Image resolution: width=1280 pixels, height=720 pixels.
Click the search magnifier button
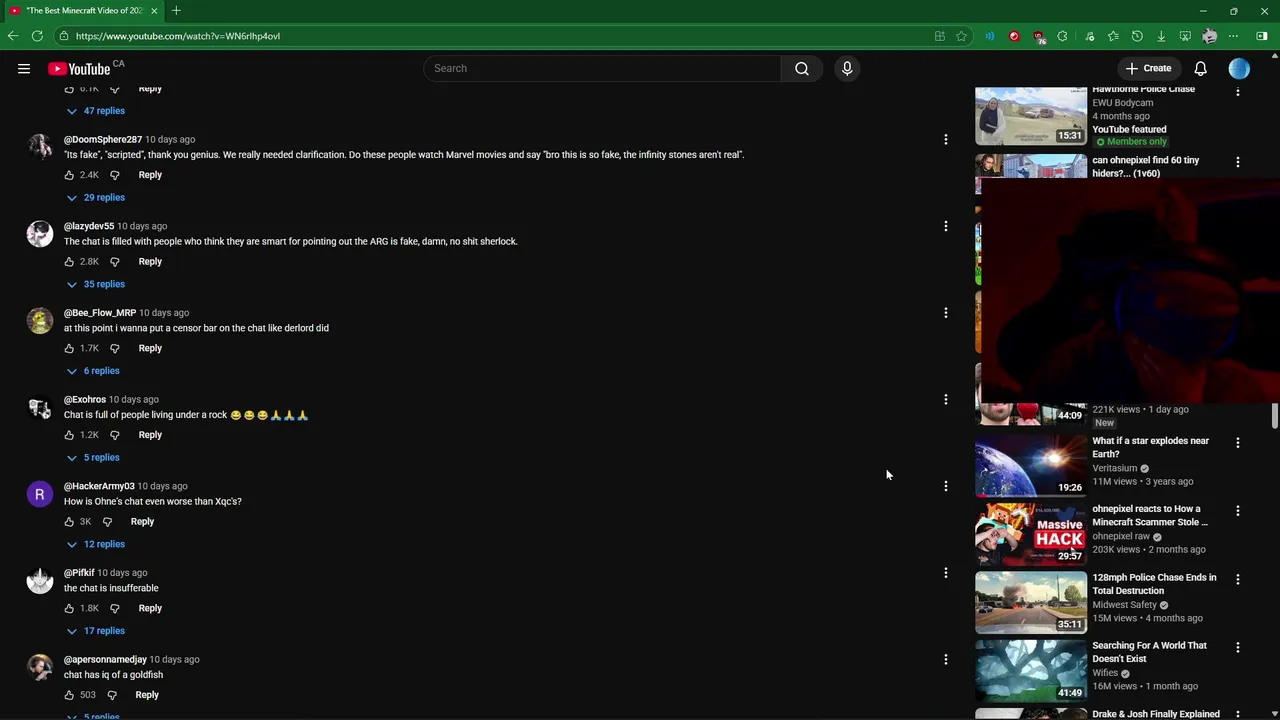[x=802, y=68]
